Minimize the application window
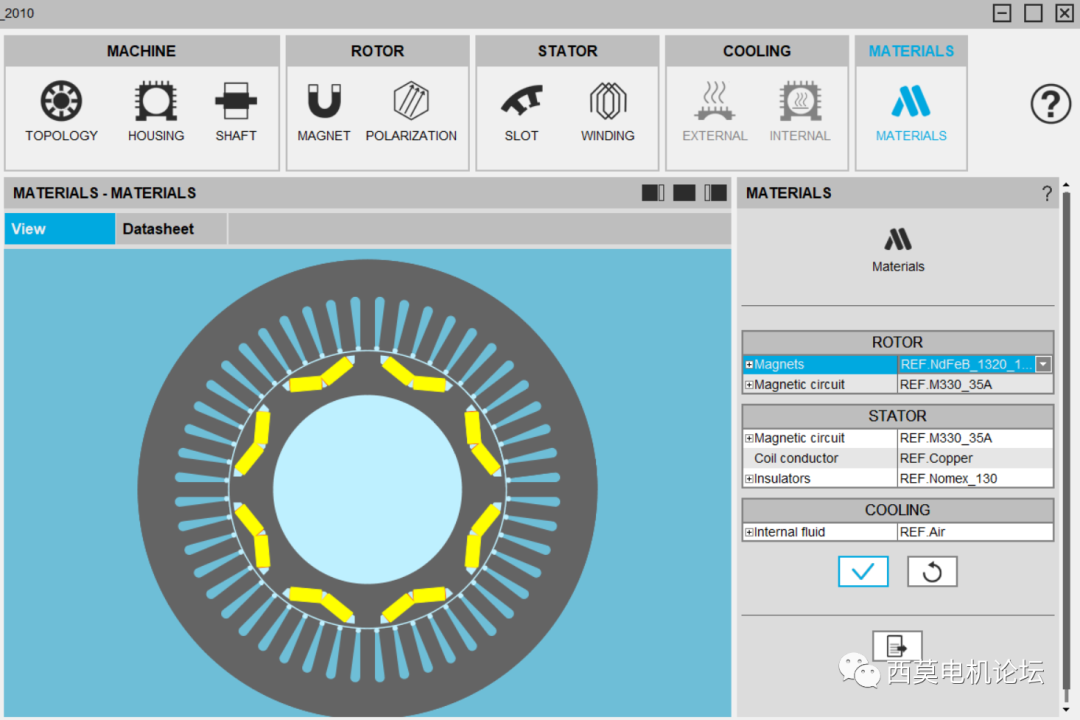 (1002, 13)
